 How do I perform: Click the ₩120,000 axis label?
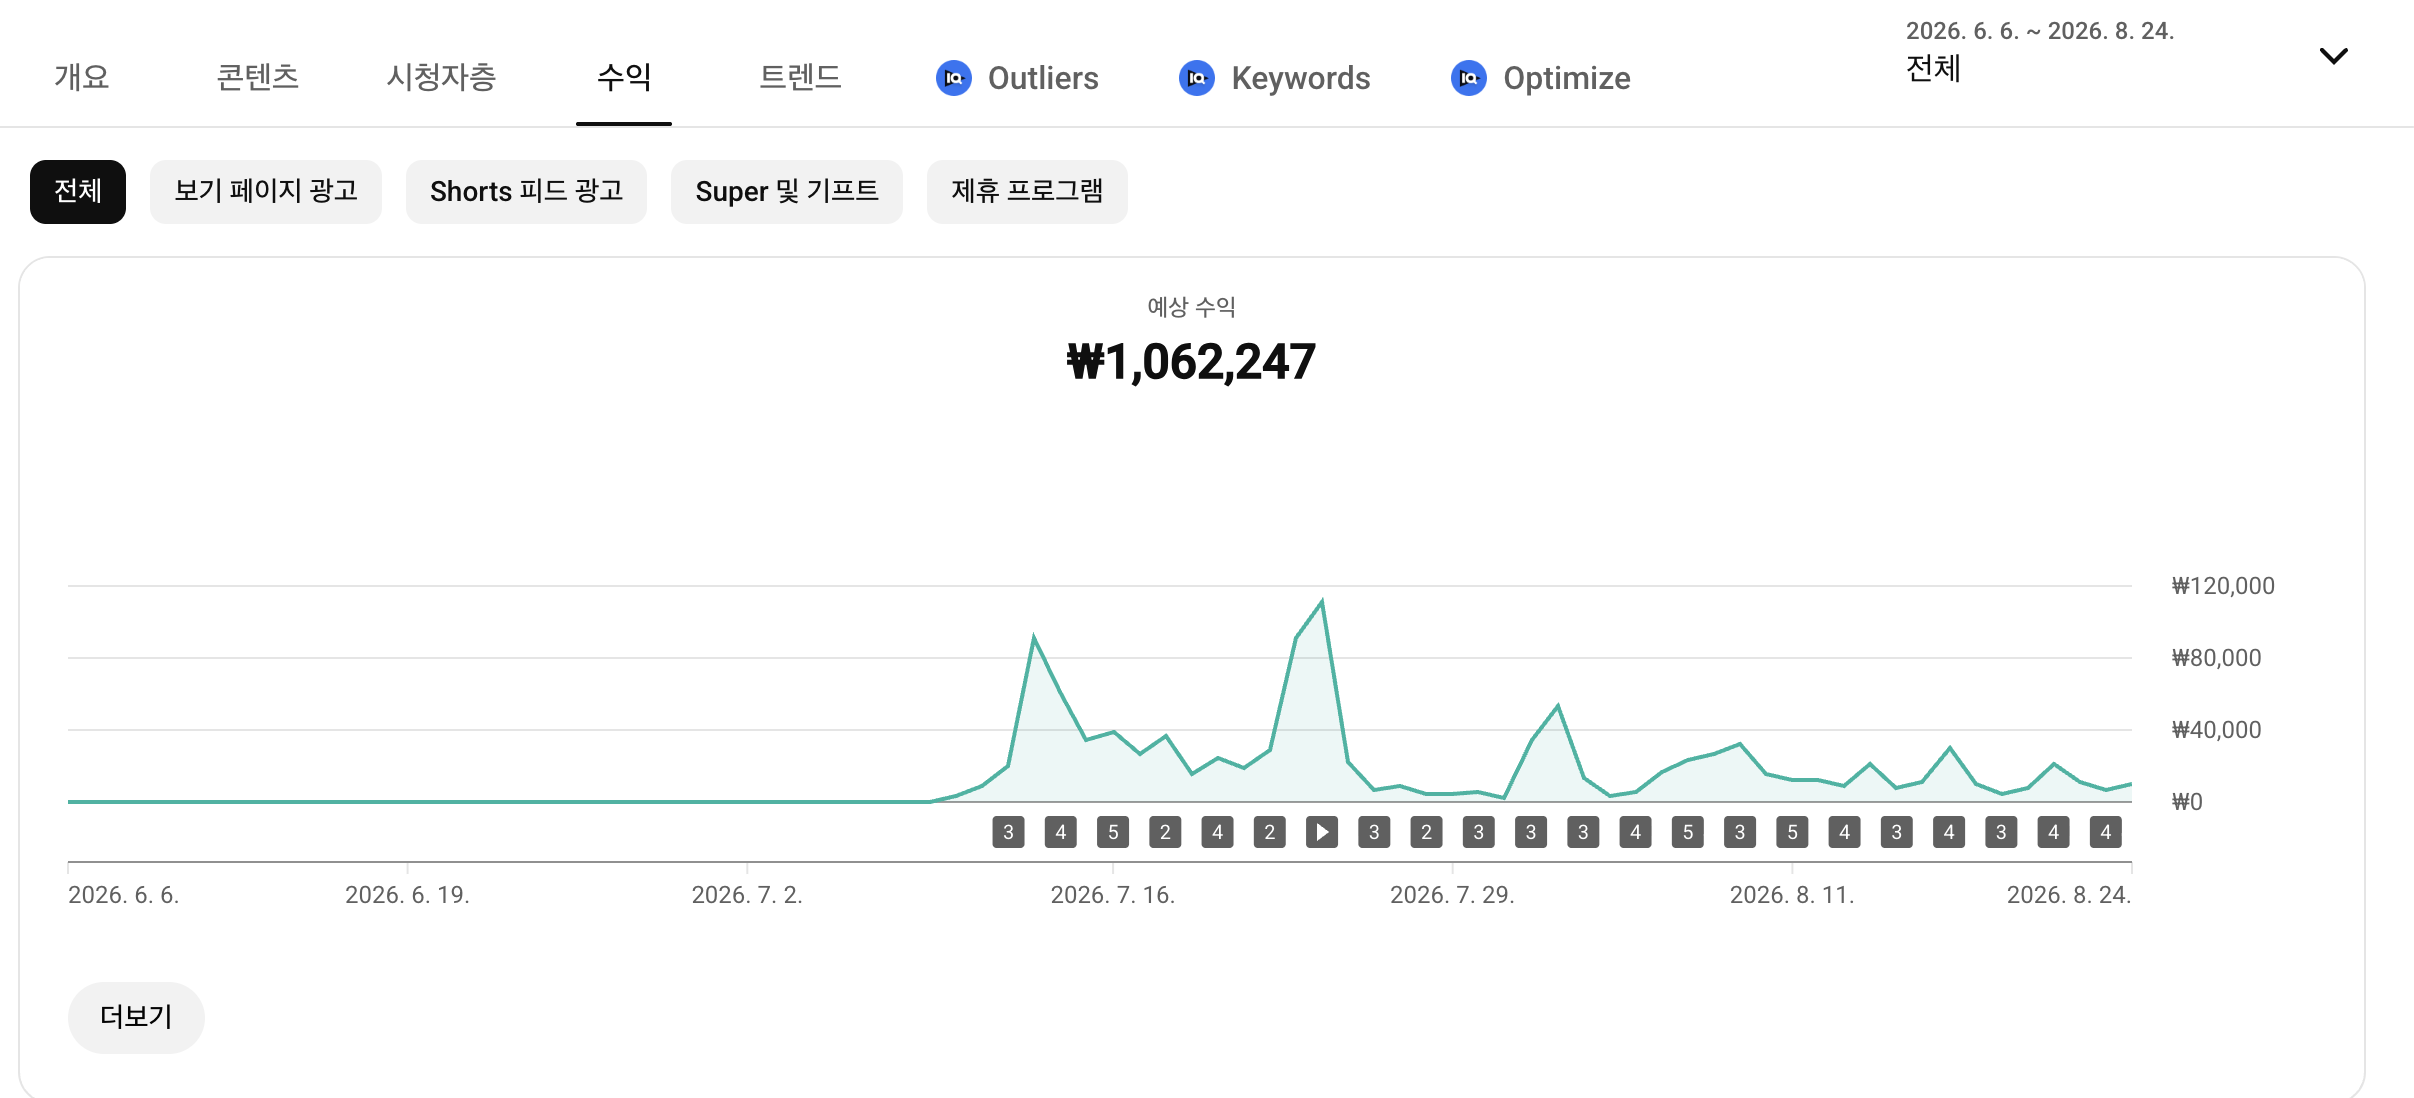pos(2223,586)
